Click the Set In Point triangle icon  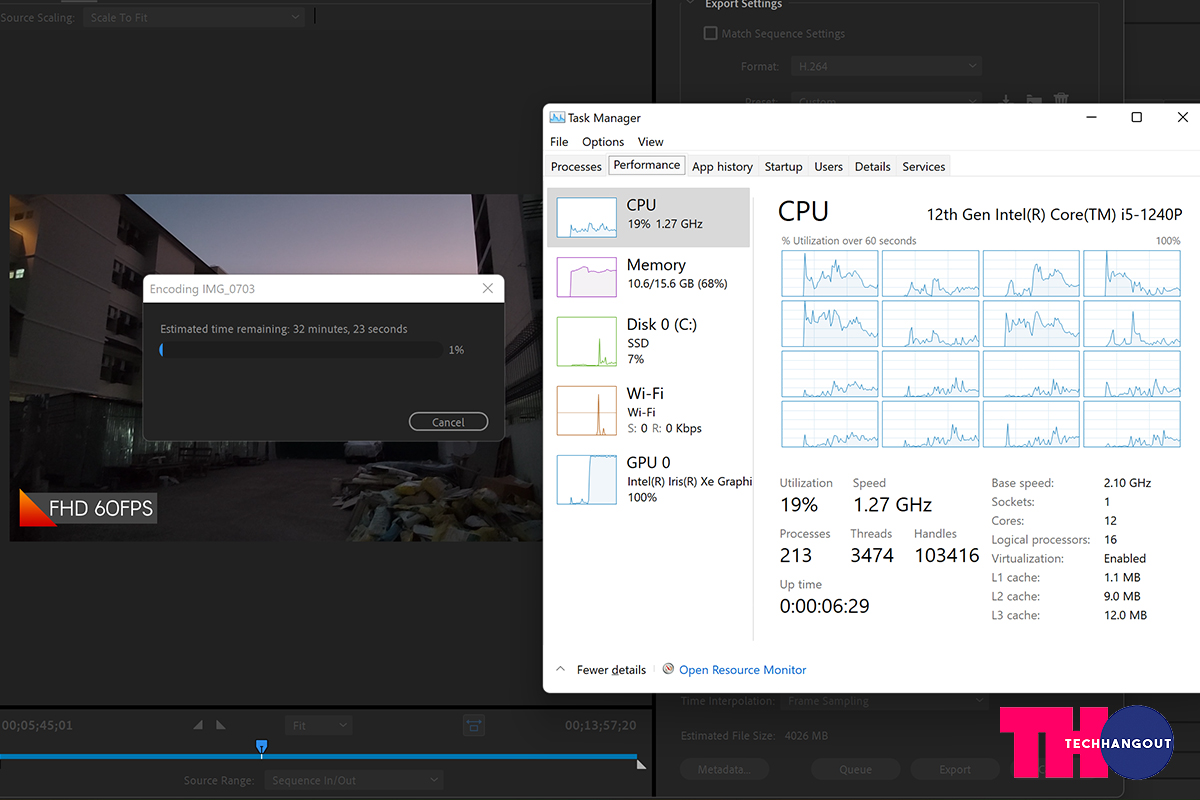[x=198, y=725]
